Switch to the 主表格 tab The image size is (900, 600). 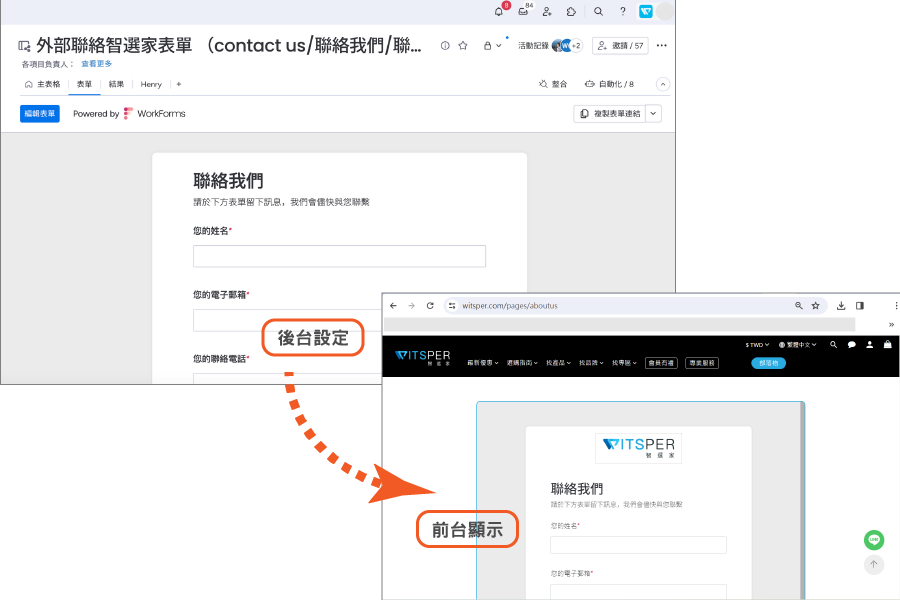pyautogui.click(x=43, y=84)
